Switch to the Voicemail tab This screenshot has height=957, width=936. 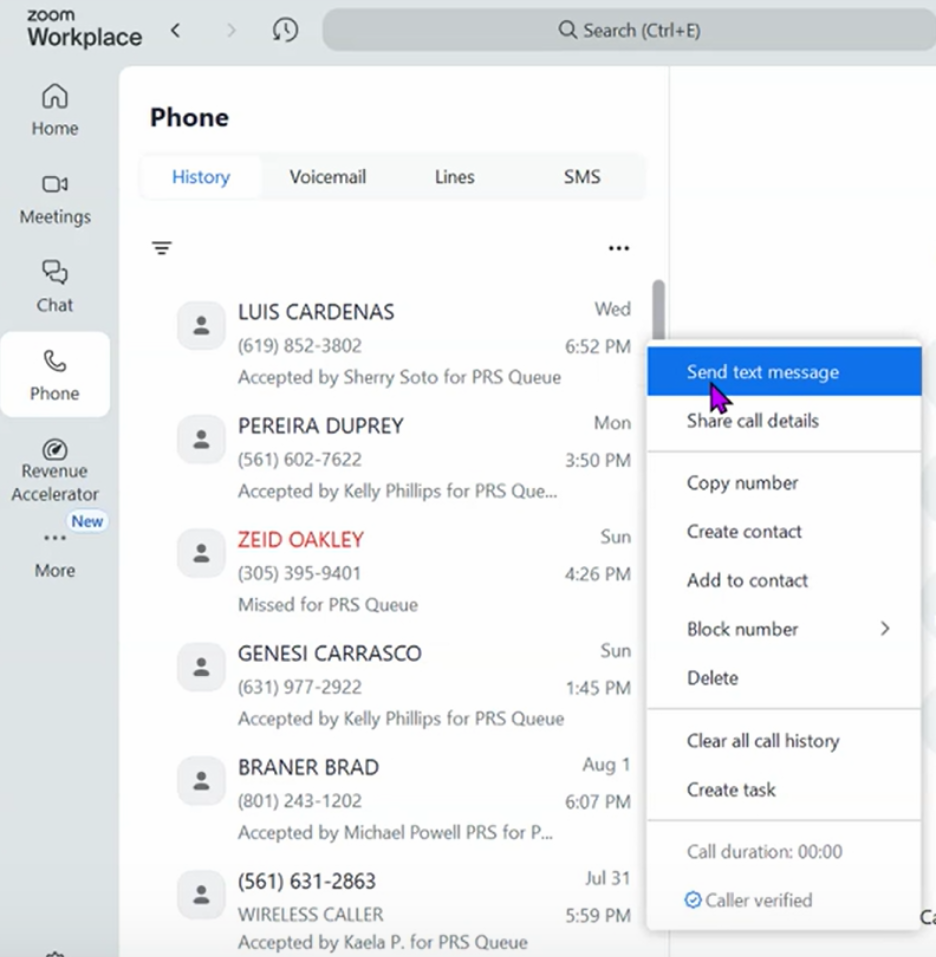point(328,177)
